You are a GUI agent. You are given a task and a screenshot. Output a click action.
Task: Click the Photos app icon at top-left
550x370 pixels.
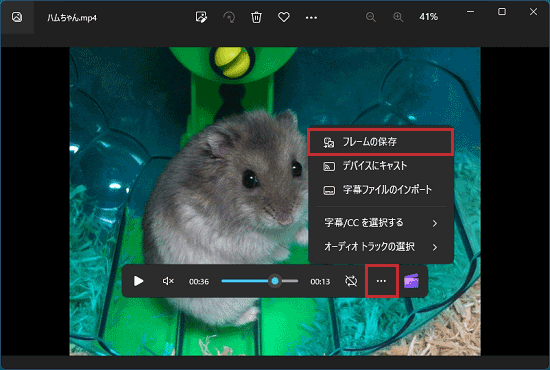pyautogui.click(x=17, y=17)
